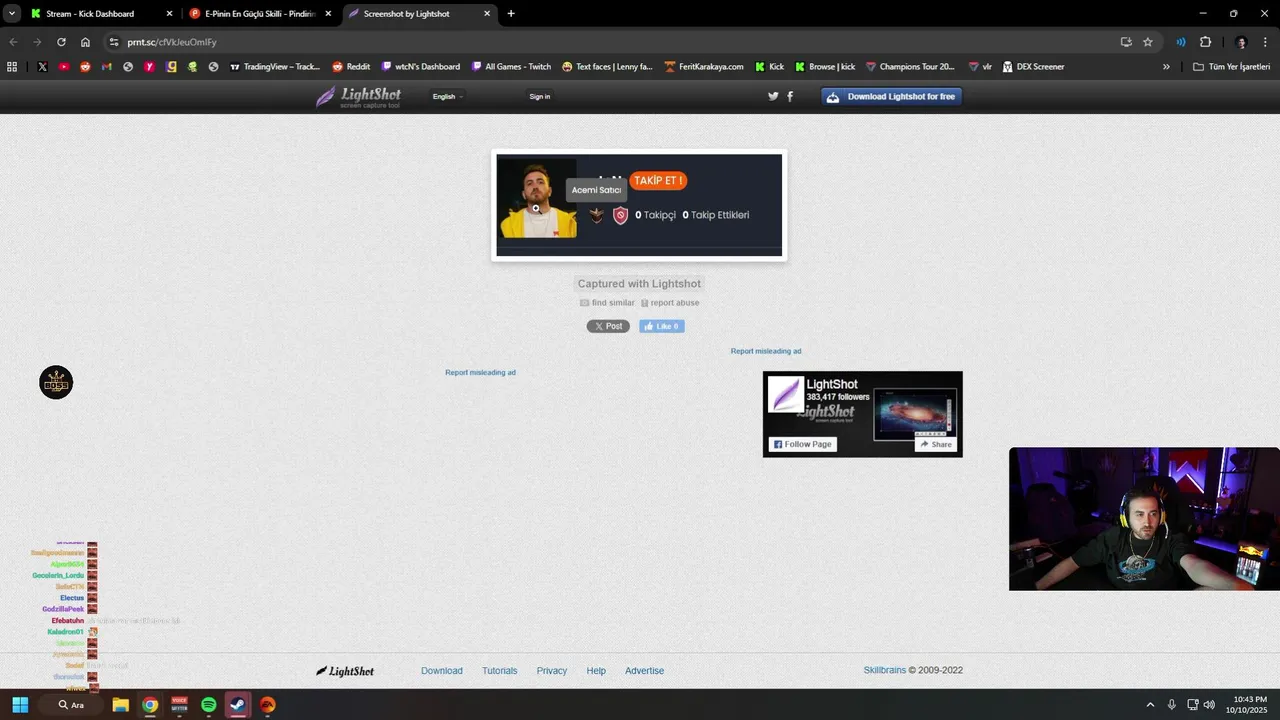Click the report abuse link
The image size is (1280, 720).
click(670, 303)
